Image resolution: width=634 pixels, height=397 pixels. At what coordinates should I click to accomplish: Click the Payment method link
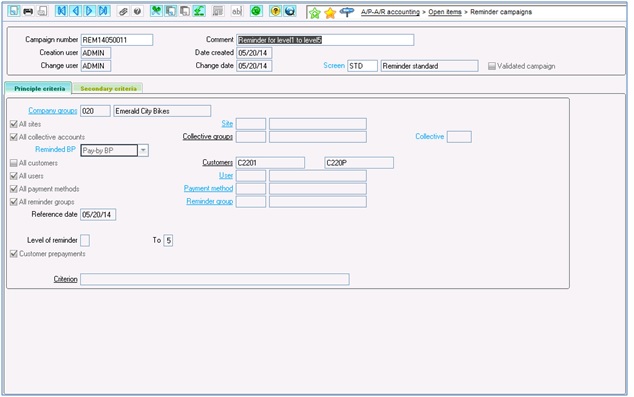click(208, 188)
